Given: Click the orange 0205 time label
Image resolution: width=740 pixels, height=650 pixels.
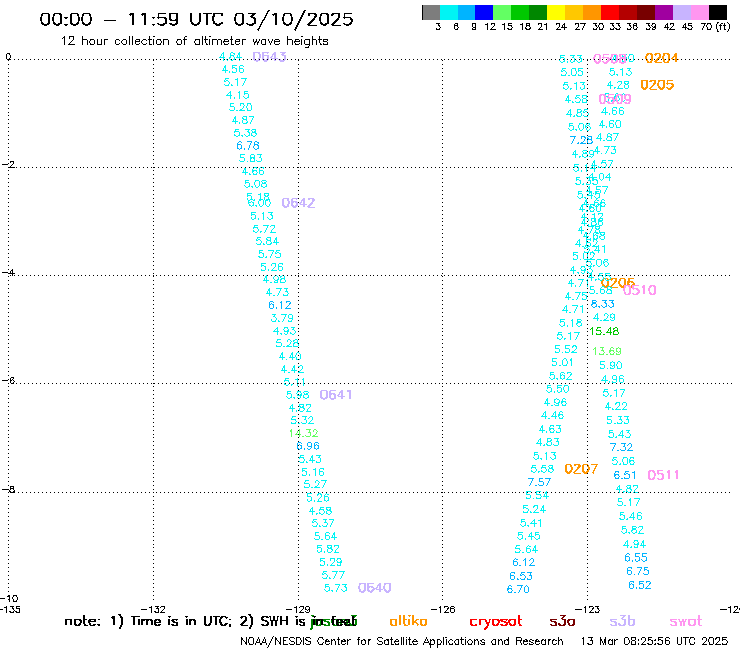Looking at the screenshot, I should (x=657, y=85).
